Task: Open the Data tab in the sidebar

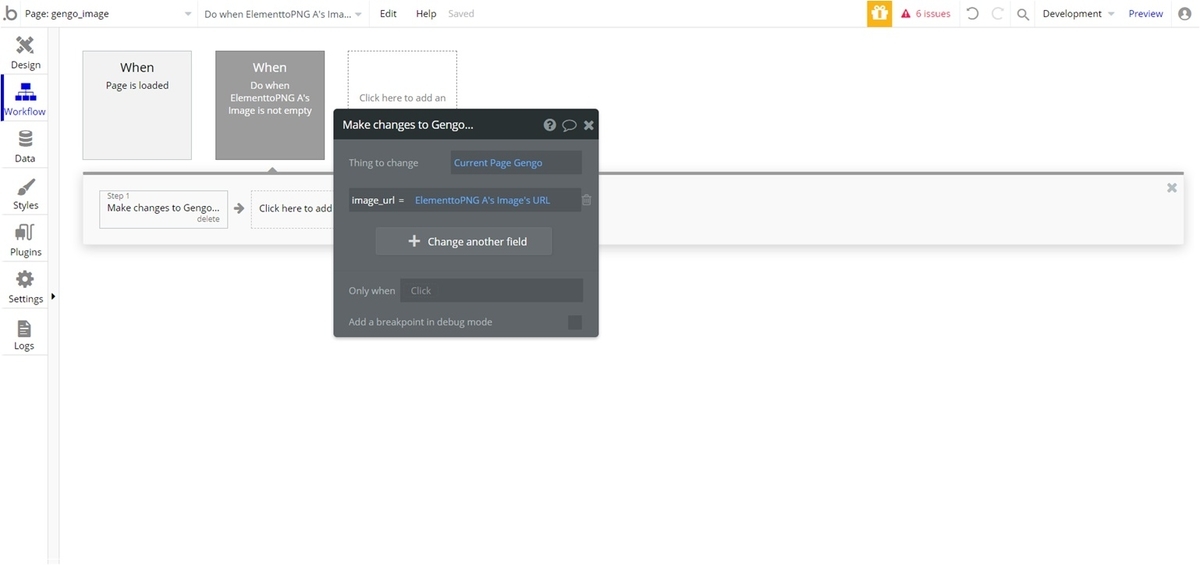Action: tap(25, 146)
